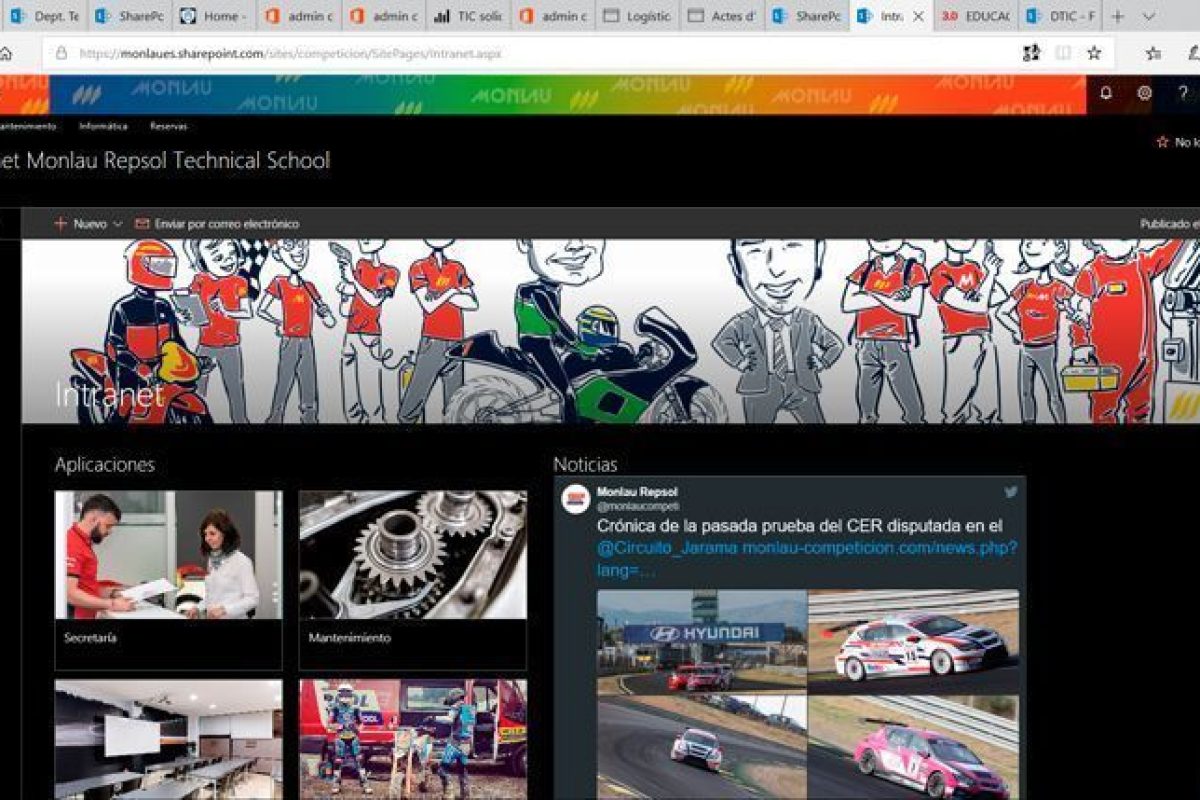Click the white race car photo in tweet

point(914,641)
